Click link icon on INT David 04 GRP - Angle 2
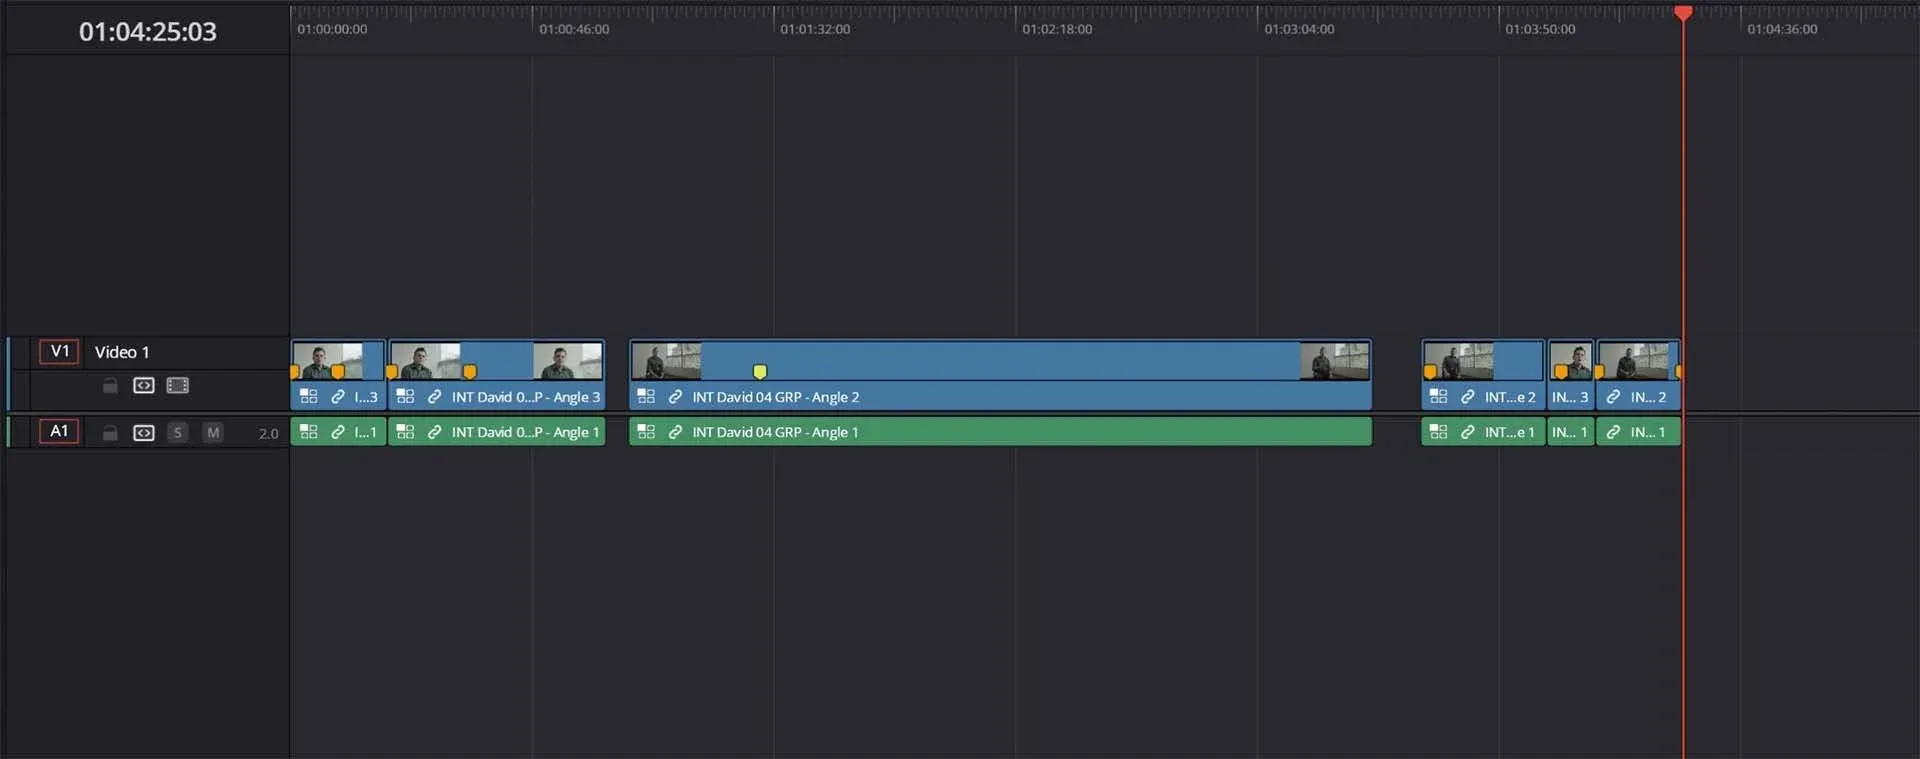1920x759 pixels. click(x=675, y=397)
